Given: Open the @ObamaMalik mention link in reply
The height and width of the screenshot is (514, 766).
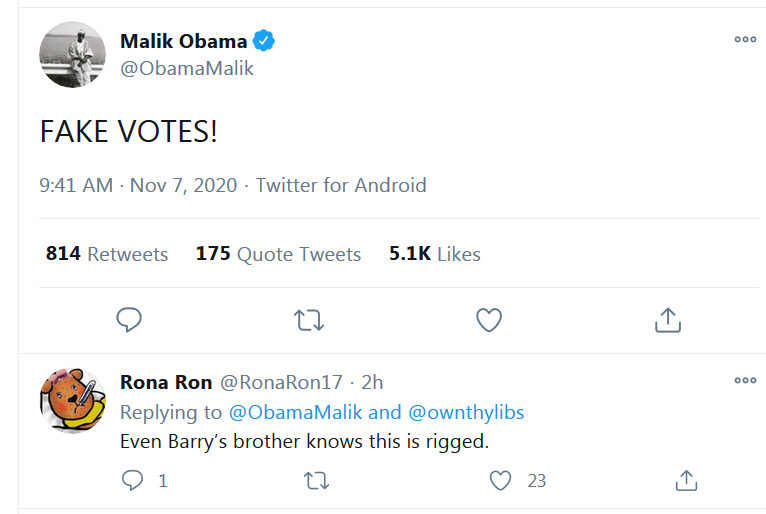Looking at the screenshot, I should tap(296, 412).
